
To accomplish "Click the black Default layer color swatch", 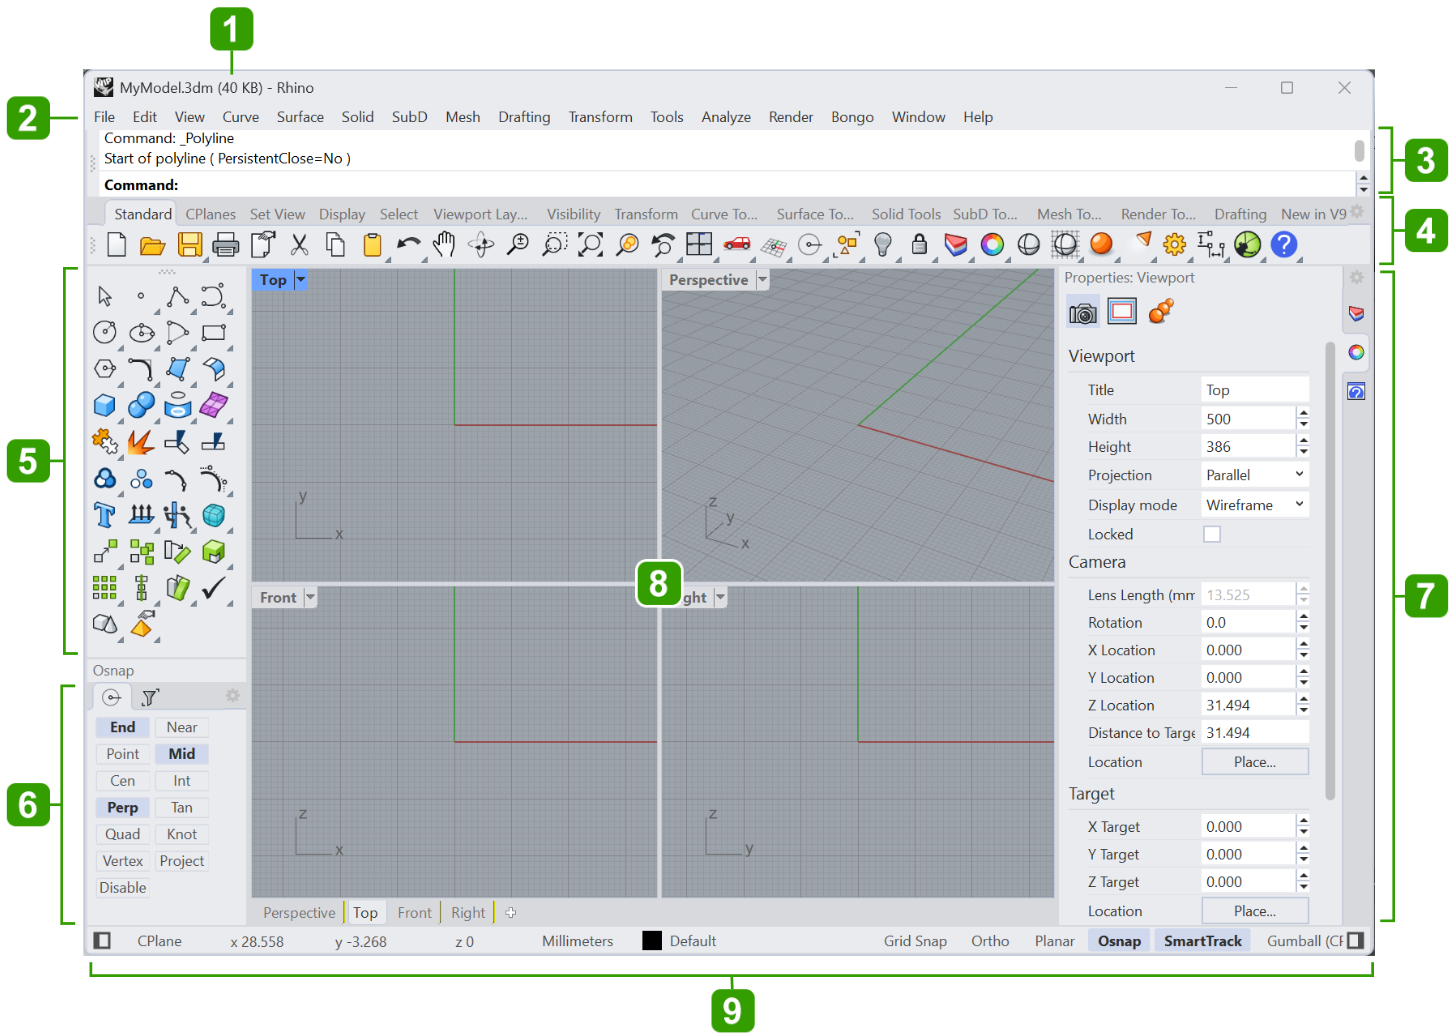I will click(x=652, y=941).
